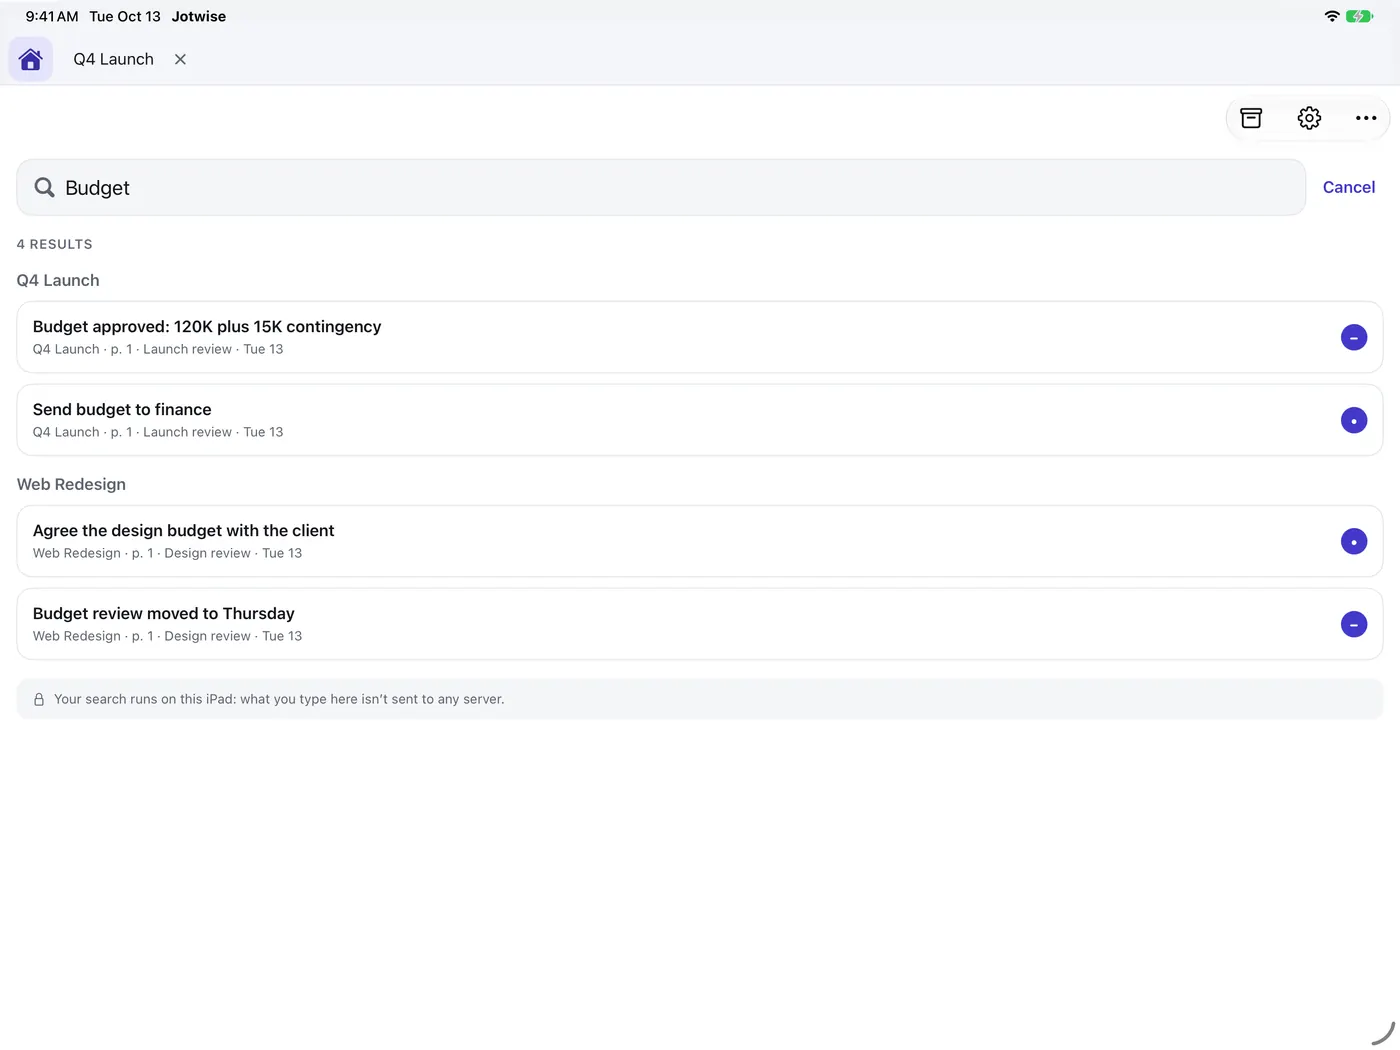Screen dimensions: 1400x1050
Task: Click the circle badge on Budget approved row
Action: (x=1354, y=338)
